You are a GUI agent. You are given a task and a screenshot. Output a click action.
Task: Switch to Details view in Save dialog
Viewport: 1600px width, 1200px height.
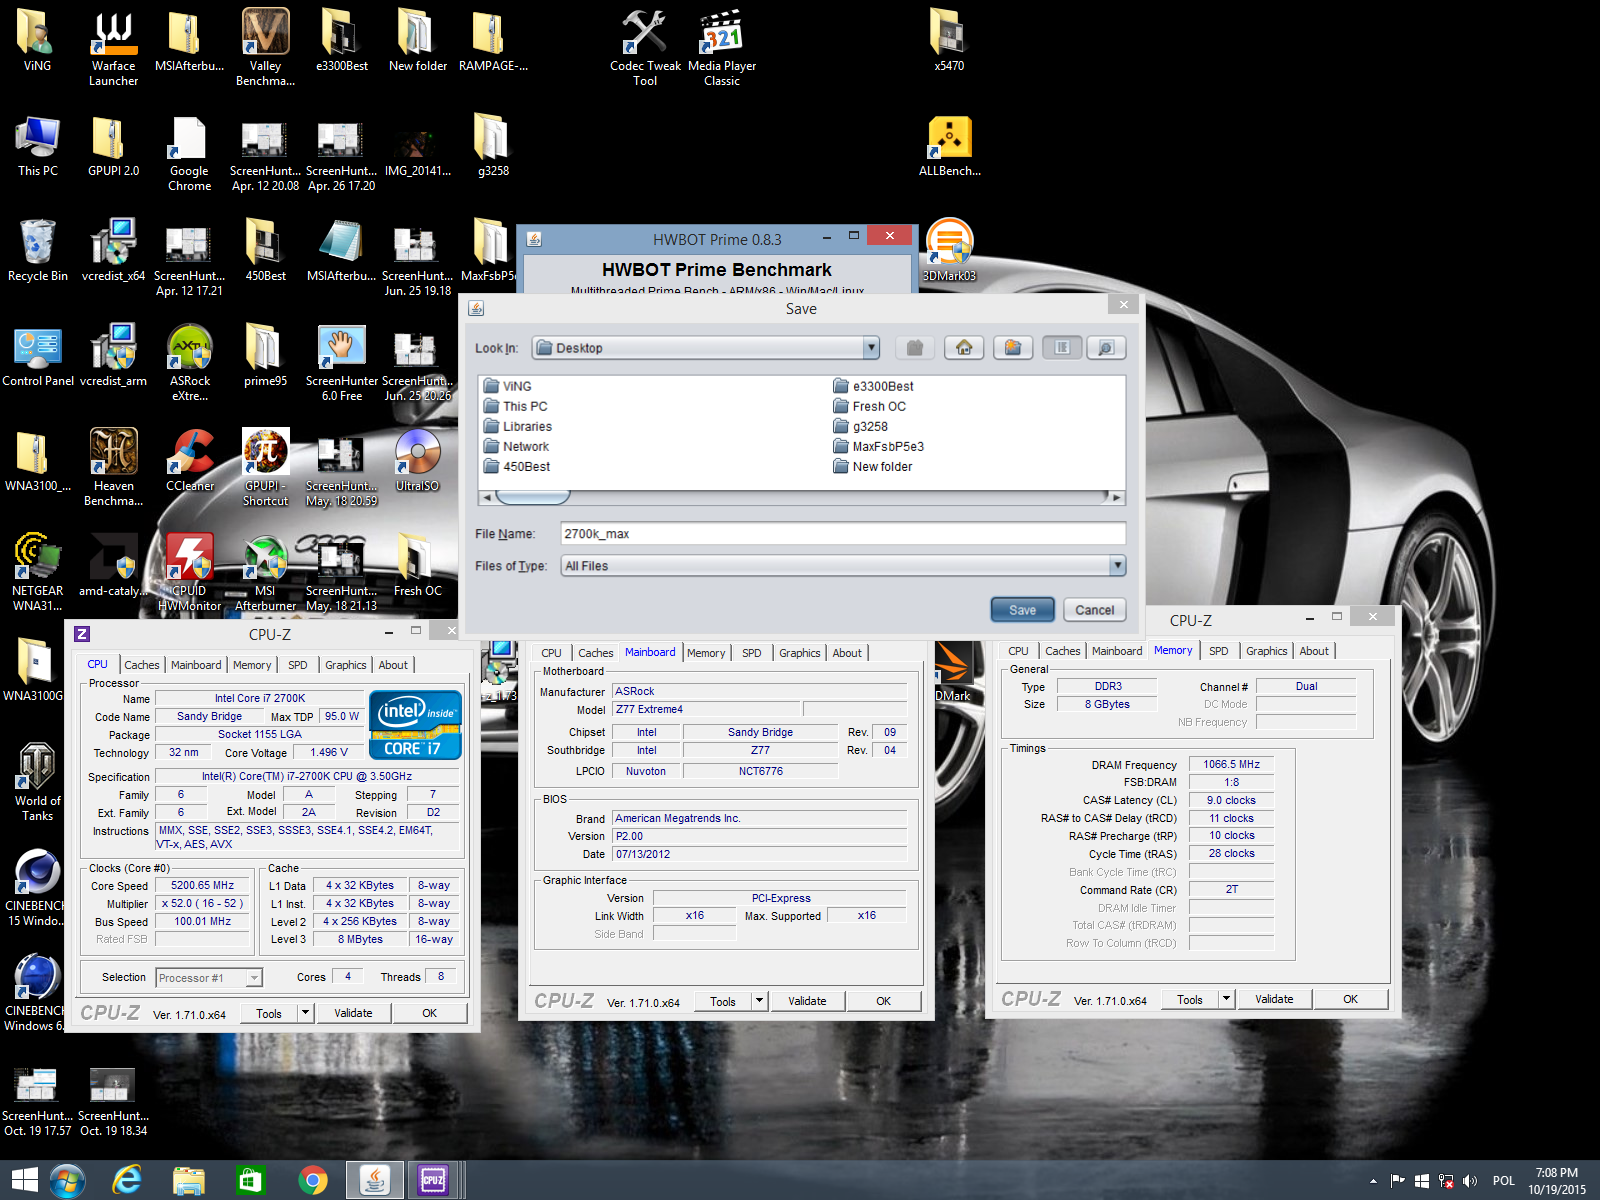pyautogui.click(x=1106, y=347)
